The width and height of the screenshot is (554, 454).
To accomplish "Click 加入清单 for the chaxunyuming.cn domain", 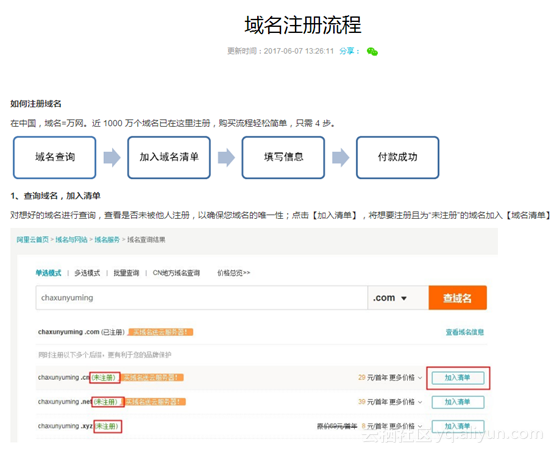I will 458,378.
